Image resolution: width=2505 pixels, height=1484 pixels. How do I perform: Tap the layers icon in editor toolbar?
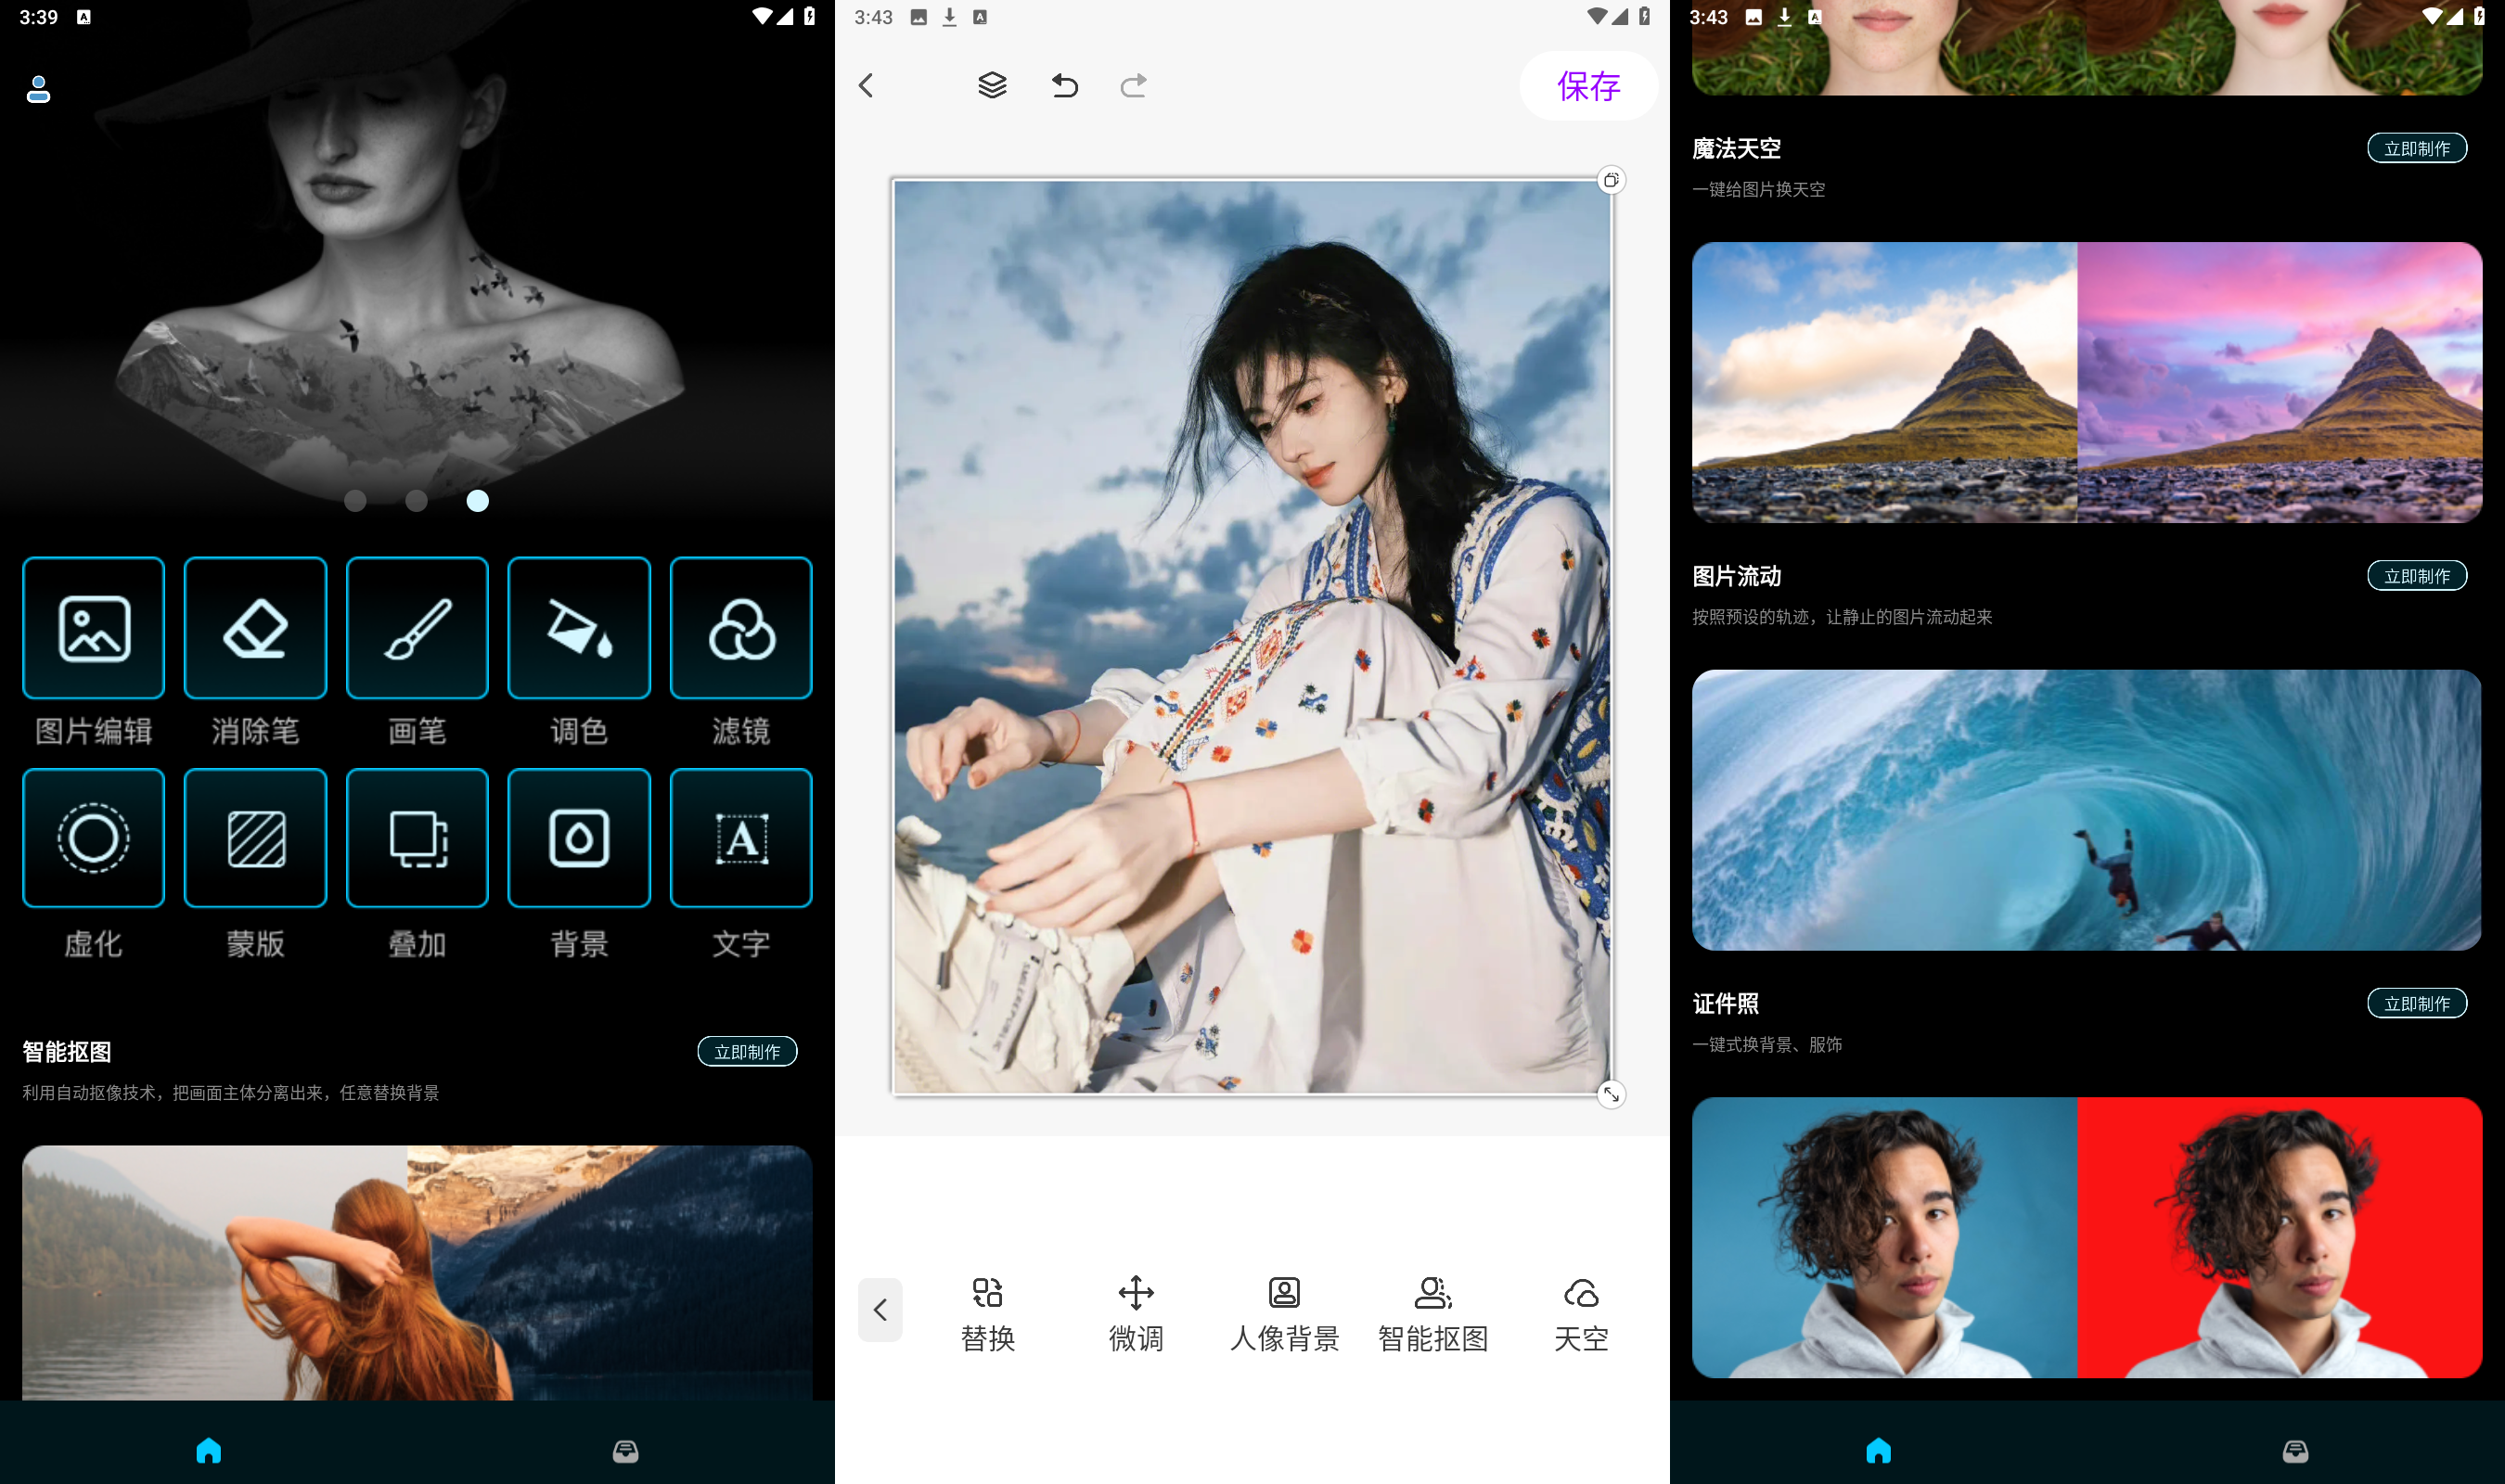(992, 85)
